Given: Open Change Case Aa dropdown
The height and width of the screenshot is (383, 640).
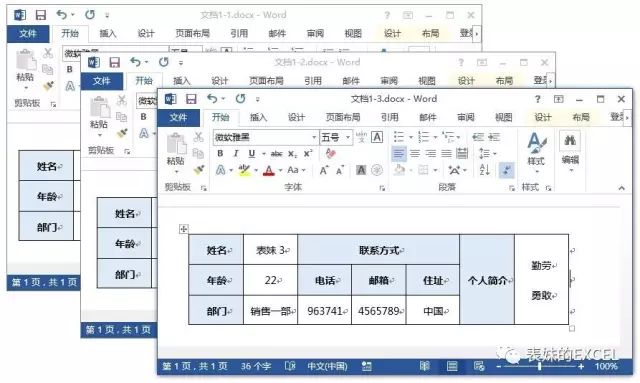Looking at the screenshot, I should [296, 170].
